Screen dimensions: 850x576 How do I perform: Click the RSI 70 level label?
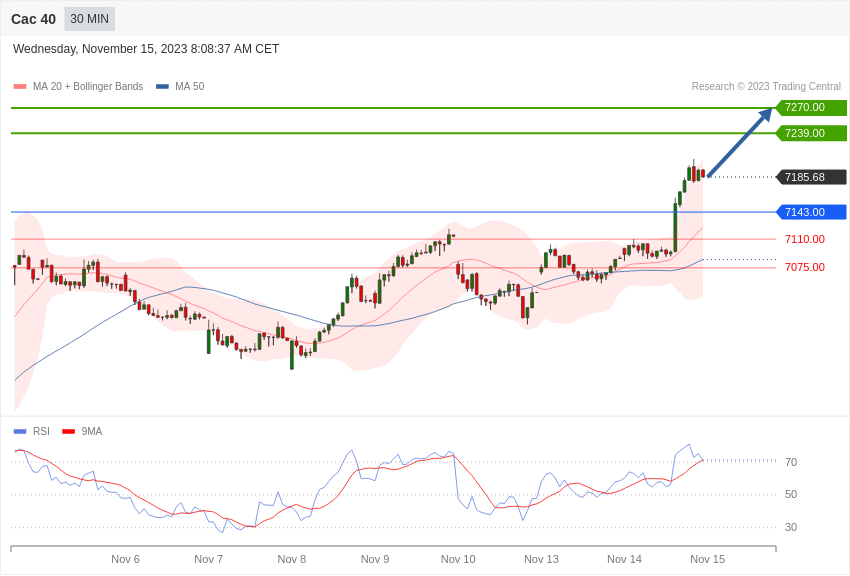click(791, 462)
